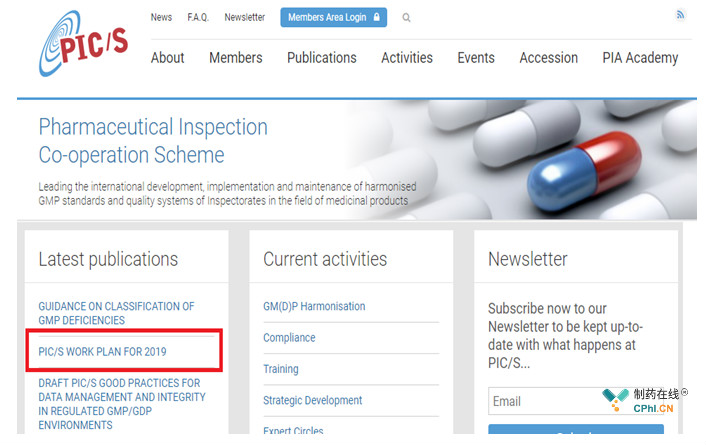Open the News link
706x445 pixels.
click(161, 17)
